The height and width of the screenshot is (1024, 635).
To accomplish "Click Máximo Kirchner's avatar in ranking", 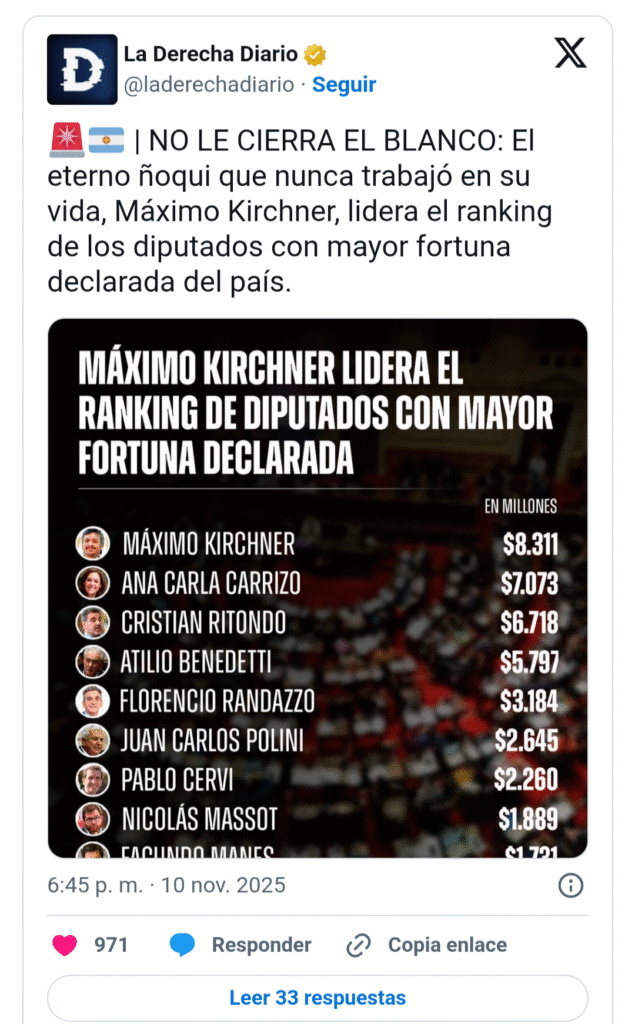I will (92, 544).
